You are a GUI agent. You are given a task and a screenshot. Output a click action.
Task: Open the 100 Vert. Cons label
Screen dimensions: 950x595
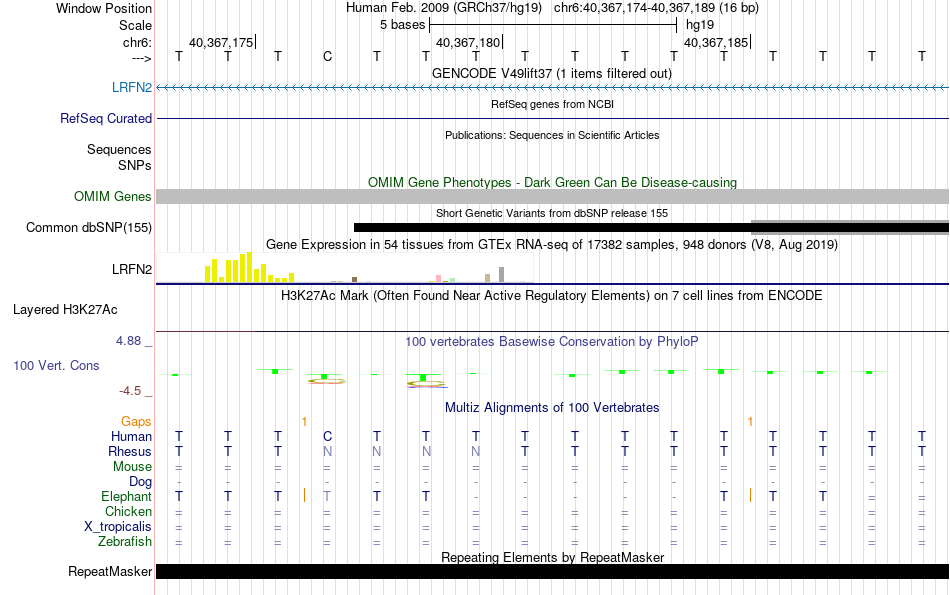(x=56, y=365)
